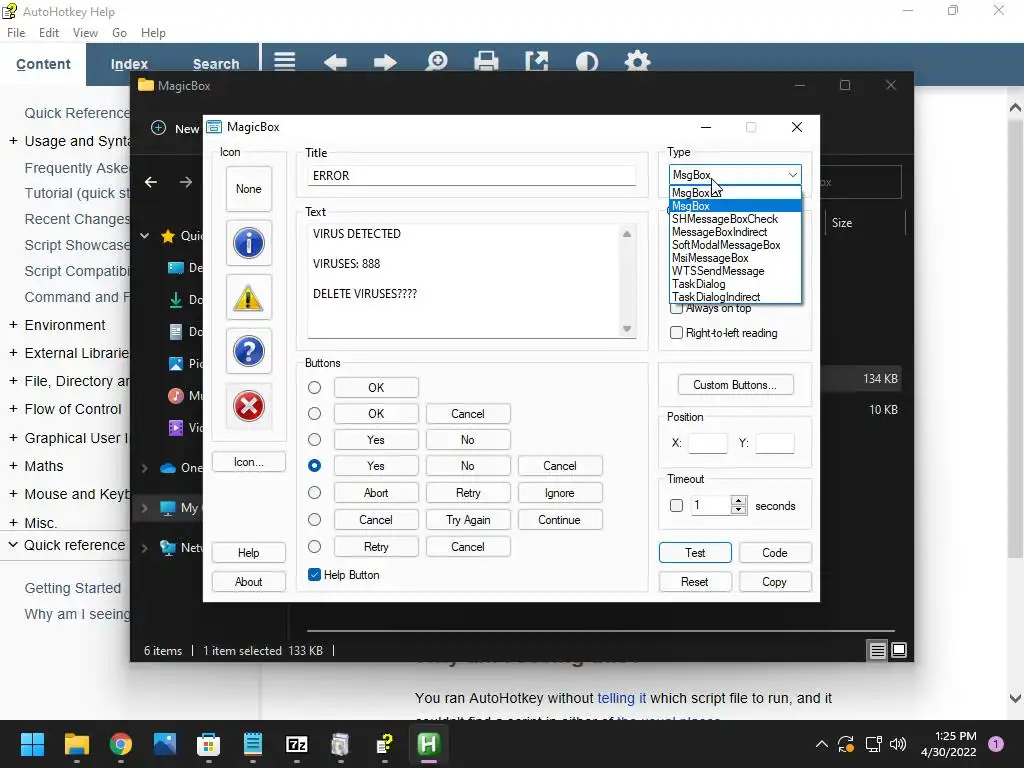This screenshot has height=768, width=1024.
Task: Uncheck the Help Button checkbox
Action: (x=314, y=575)
